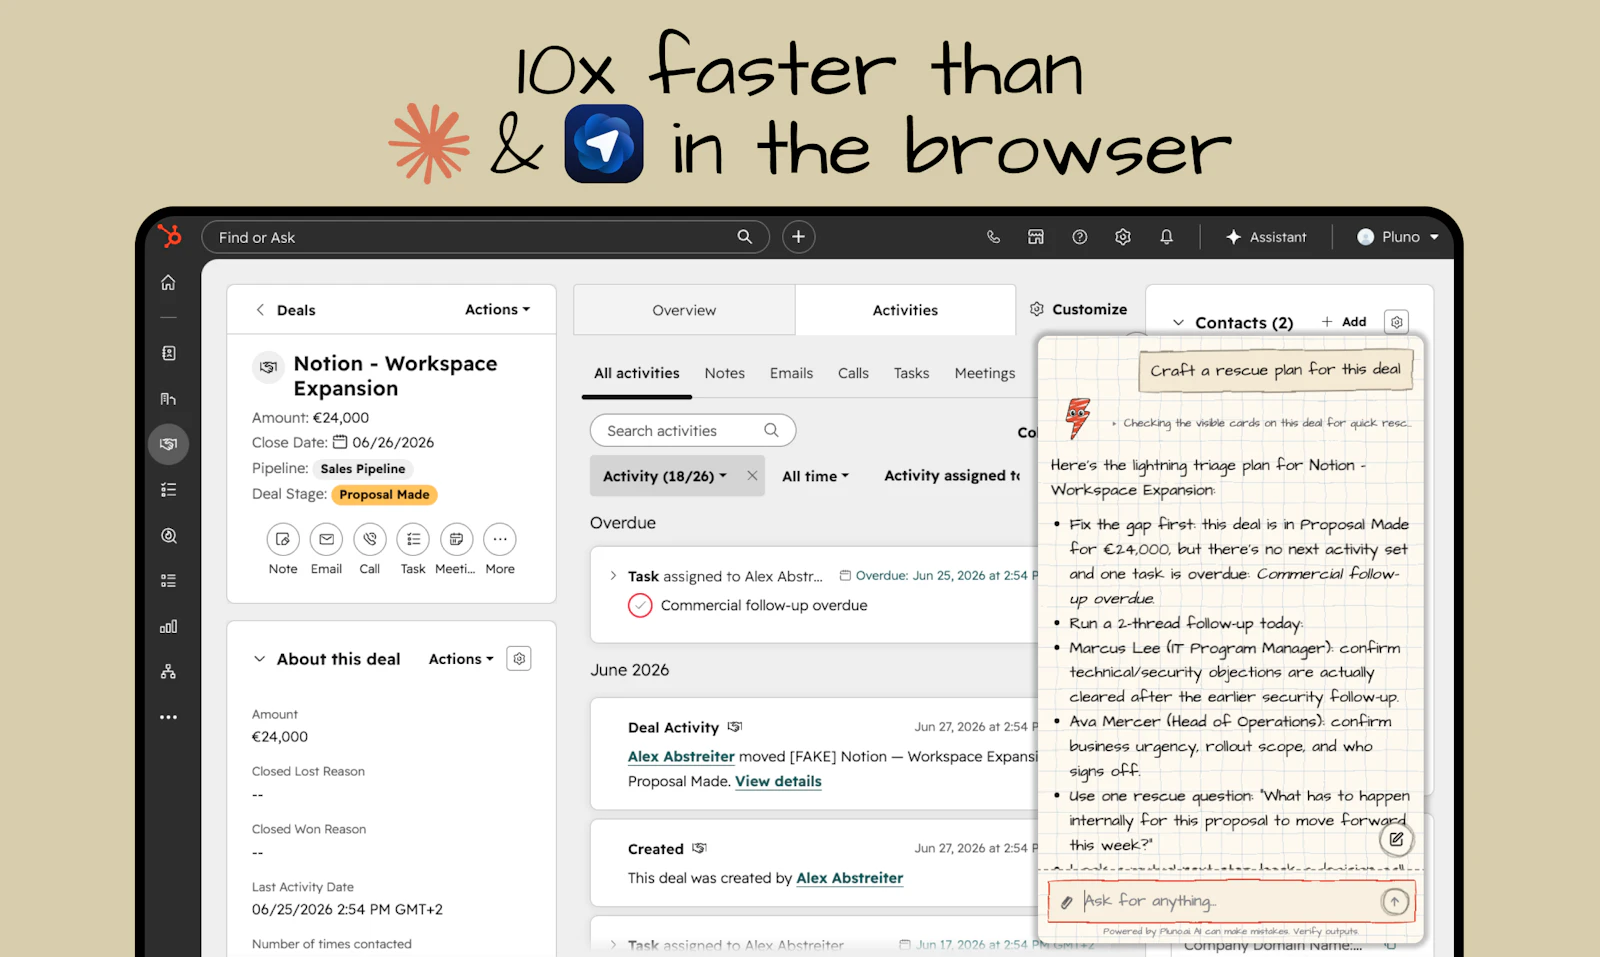This screenshot has height=957, width=1600.
Task: Click the new chat edit pencil icon
Action: coord(1396,839)
